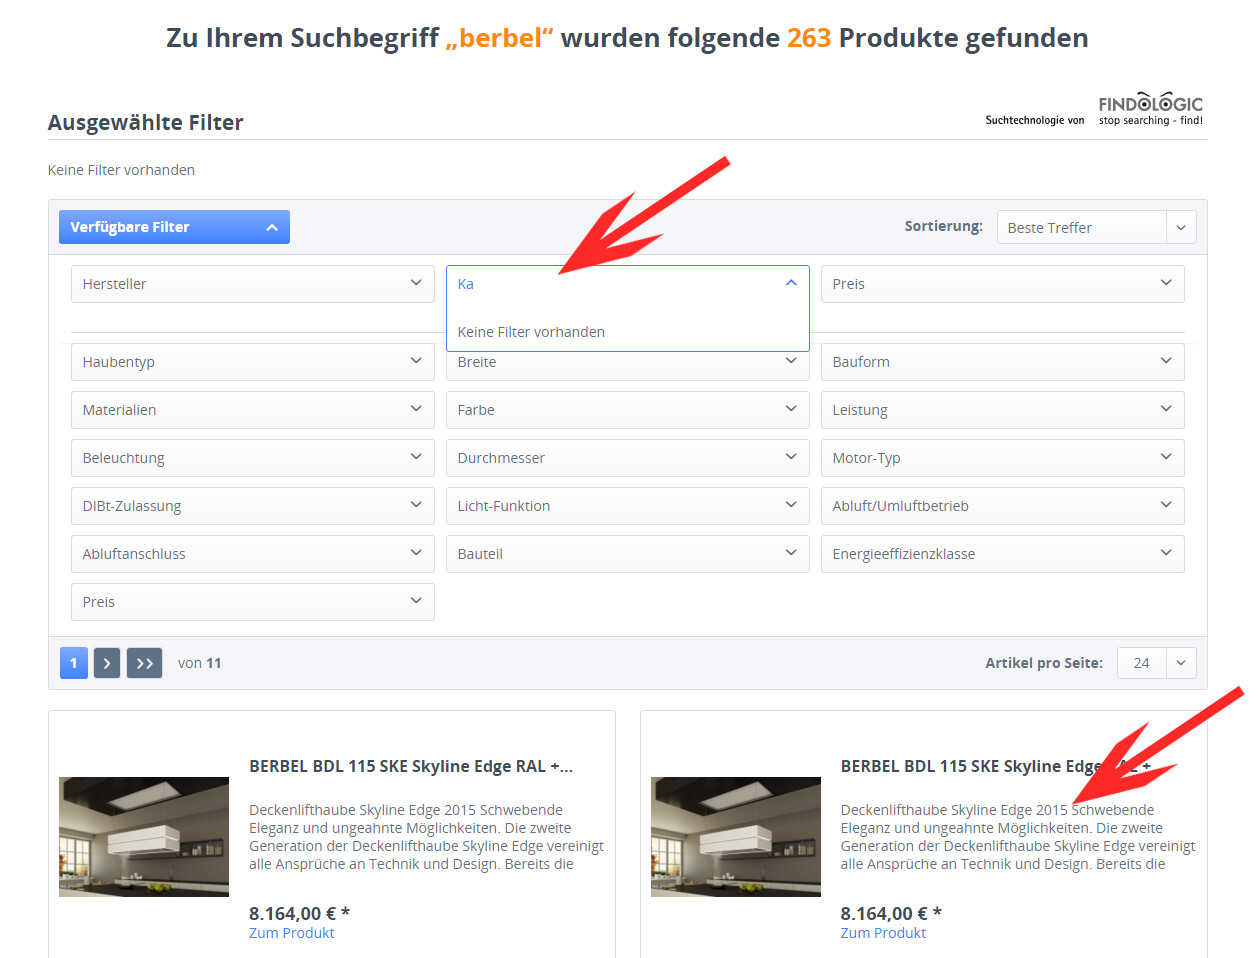
Task: Expand the Abluftanschluss filter
Action: pos(253,554)
